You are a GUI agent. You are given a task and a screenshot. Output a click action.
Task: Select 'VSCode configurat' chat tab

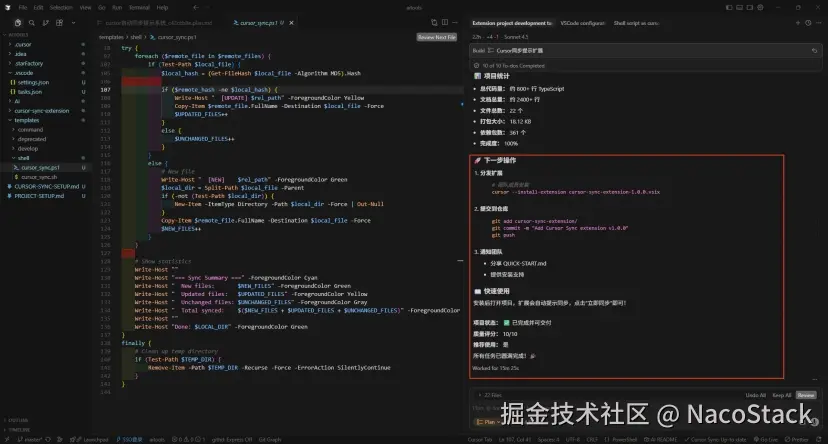[x=582, y=23]
